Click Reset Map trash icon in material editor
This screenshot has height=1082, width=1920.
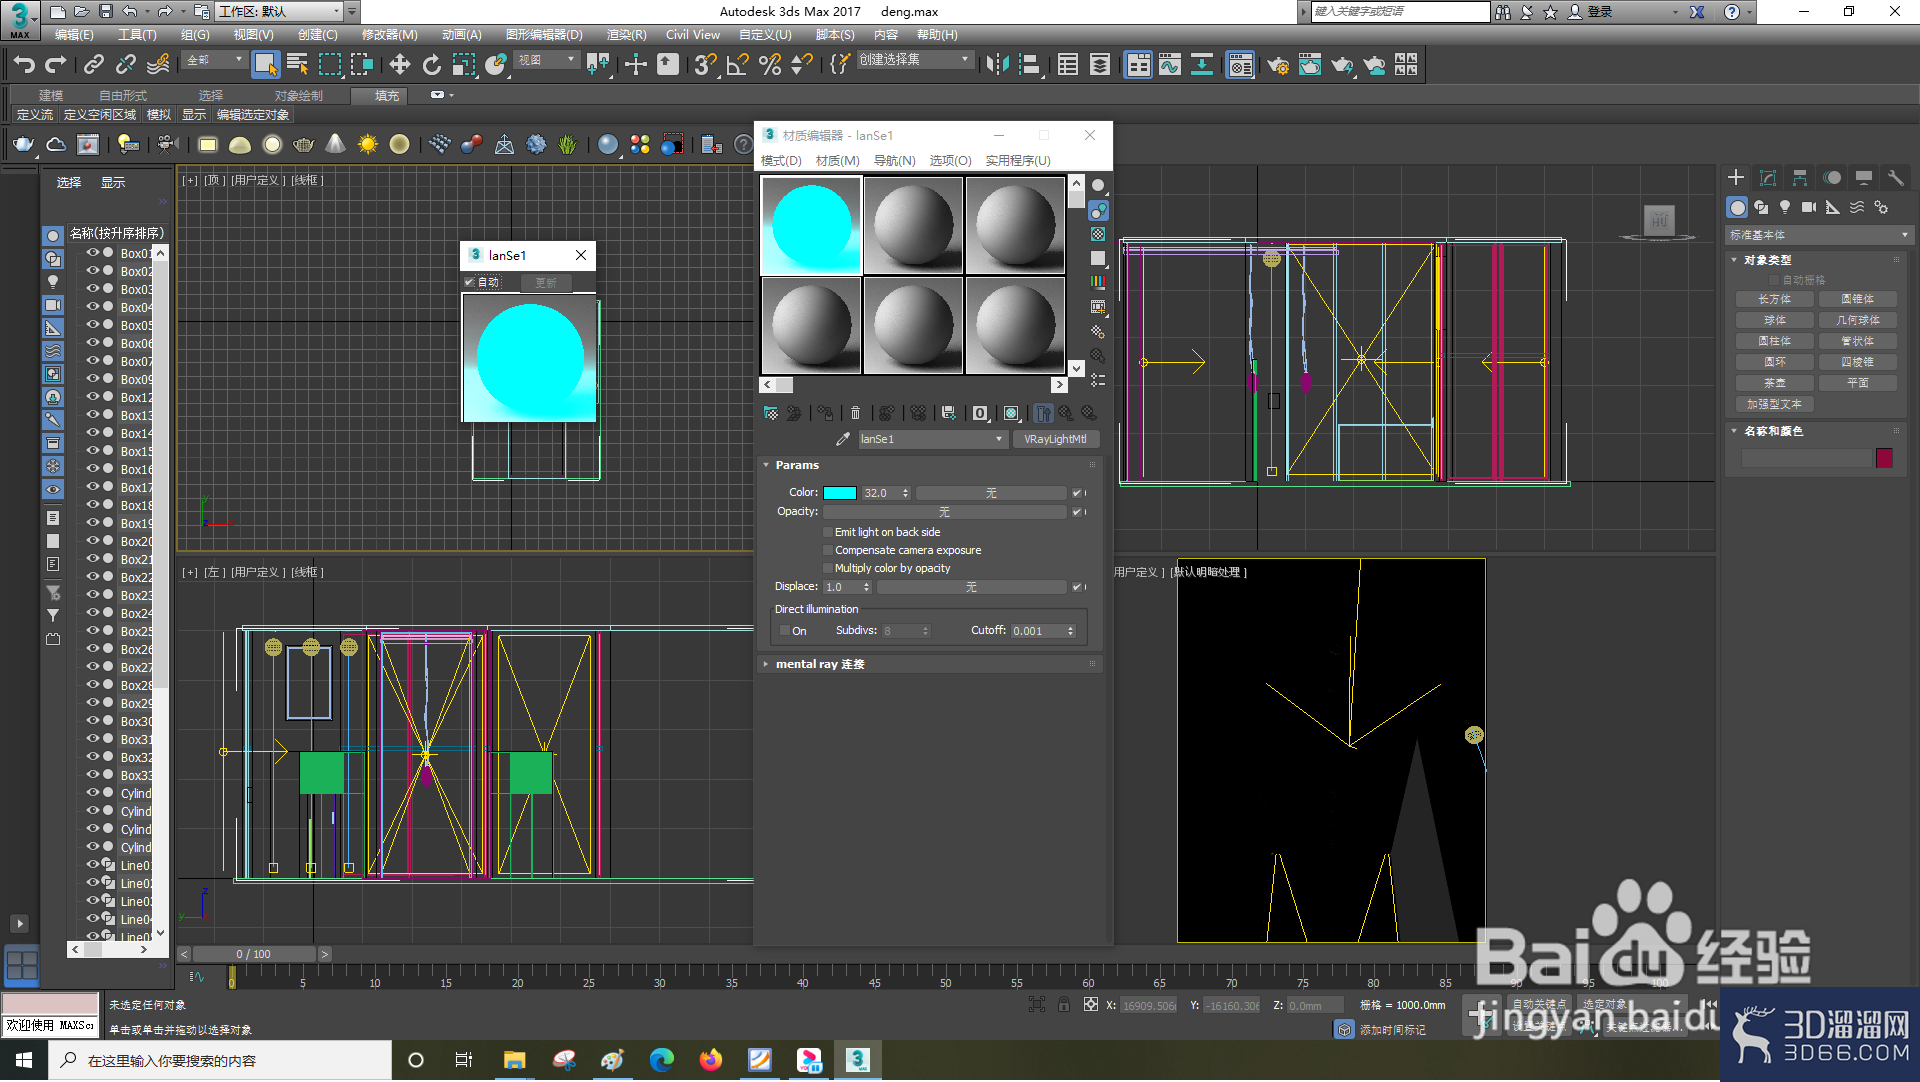point(855,413)
